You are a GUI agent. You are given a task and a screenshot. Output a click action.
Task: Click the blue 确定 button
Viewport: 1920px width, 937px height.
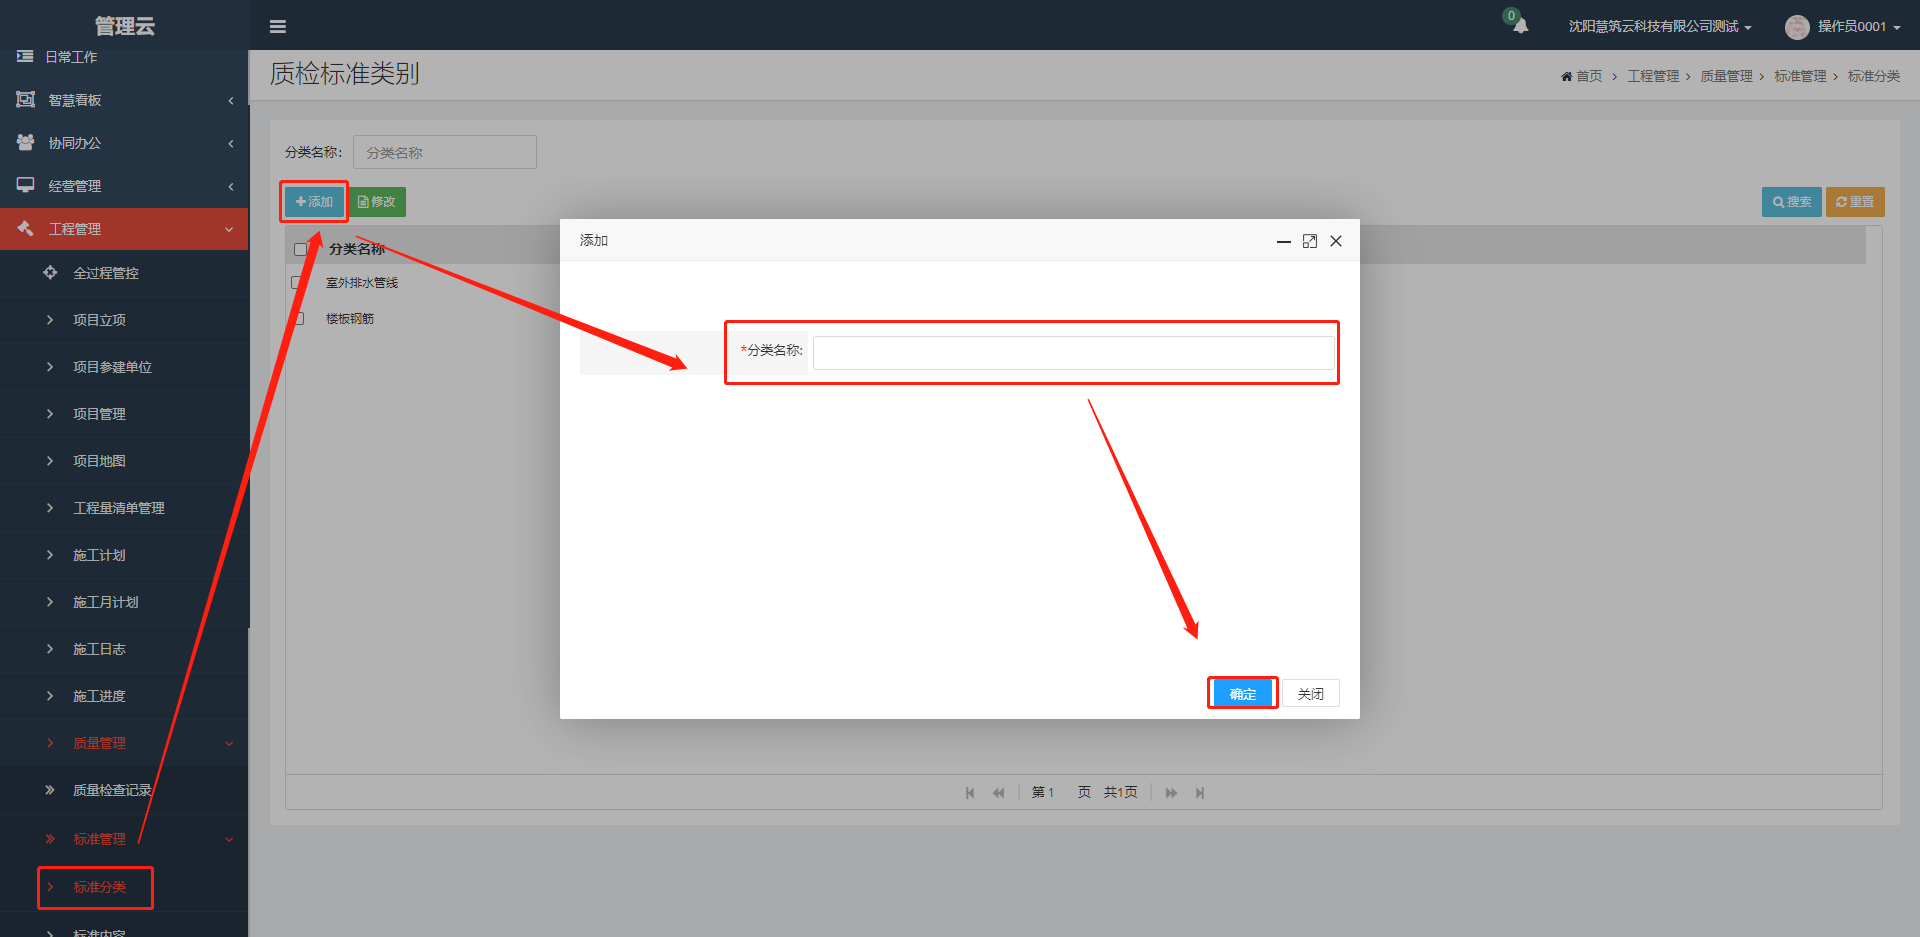click(1242, 693)
